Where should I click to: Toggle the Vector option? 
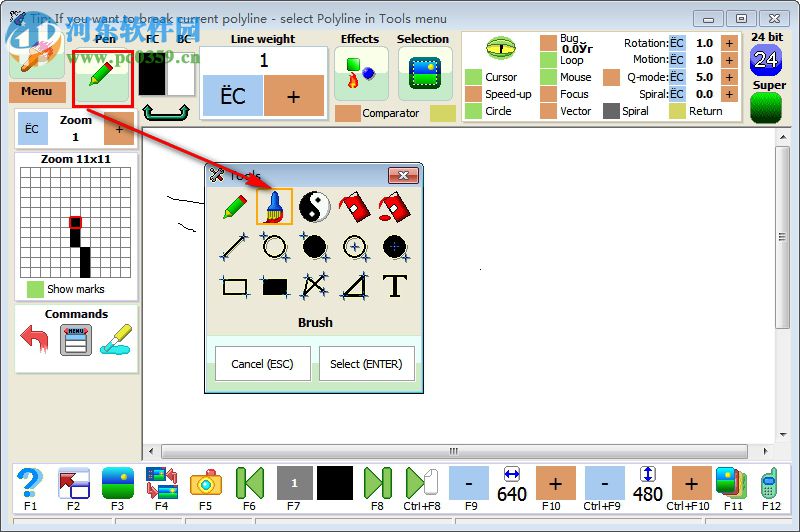(x=548, y=111)
